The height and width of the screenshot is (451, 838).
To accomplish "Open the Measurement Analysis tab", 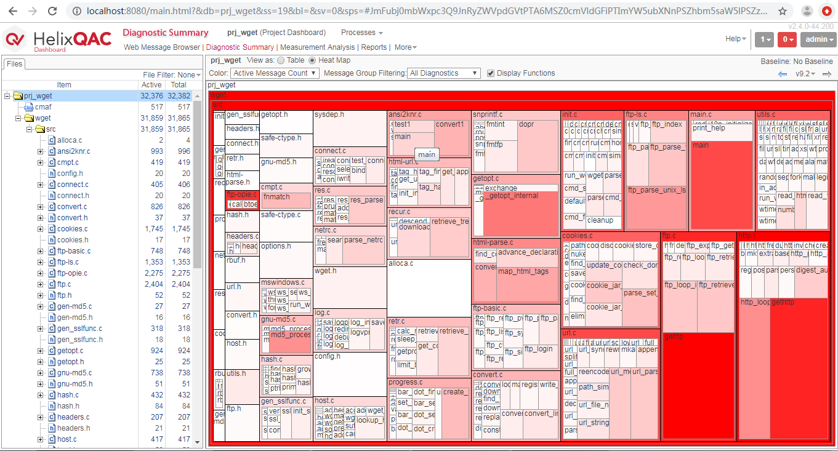I will click(317, 47).
